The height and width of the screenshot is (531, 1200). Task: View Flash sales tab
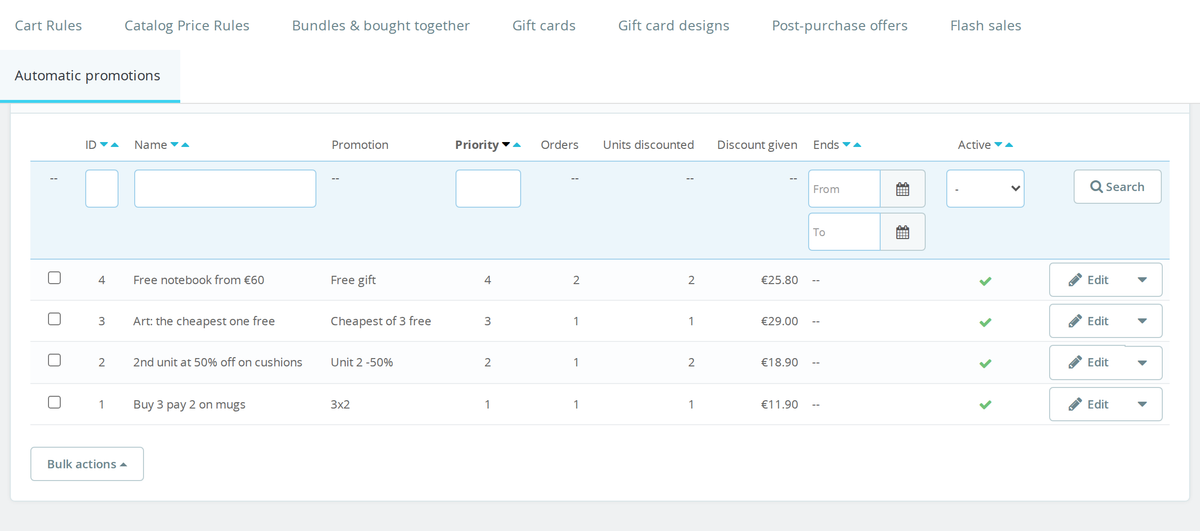pos(986,25)
